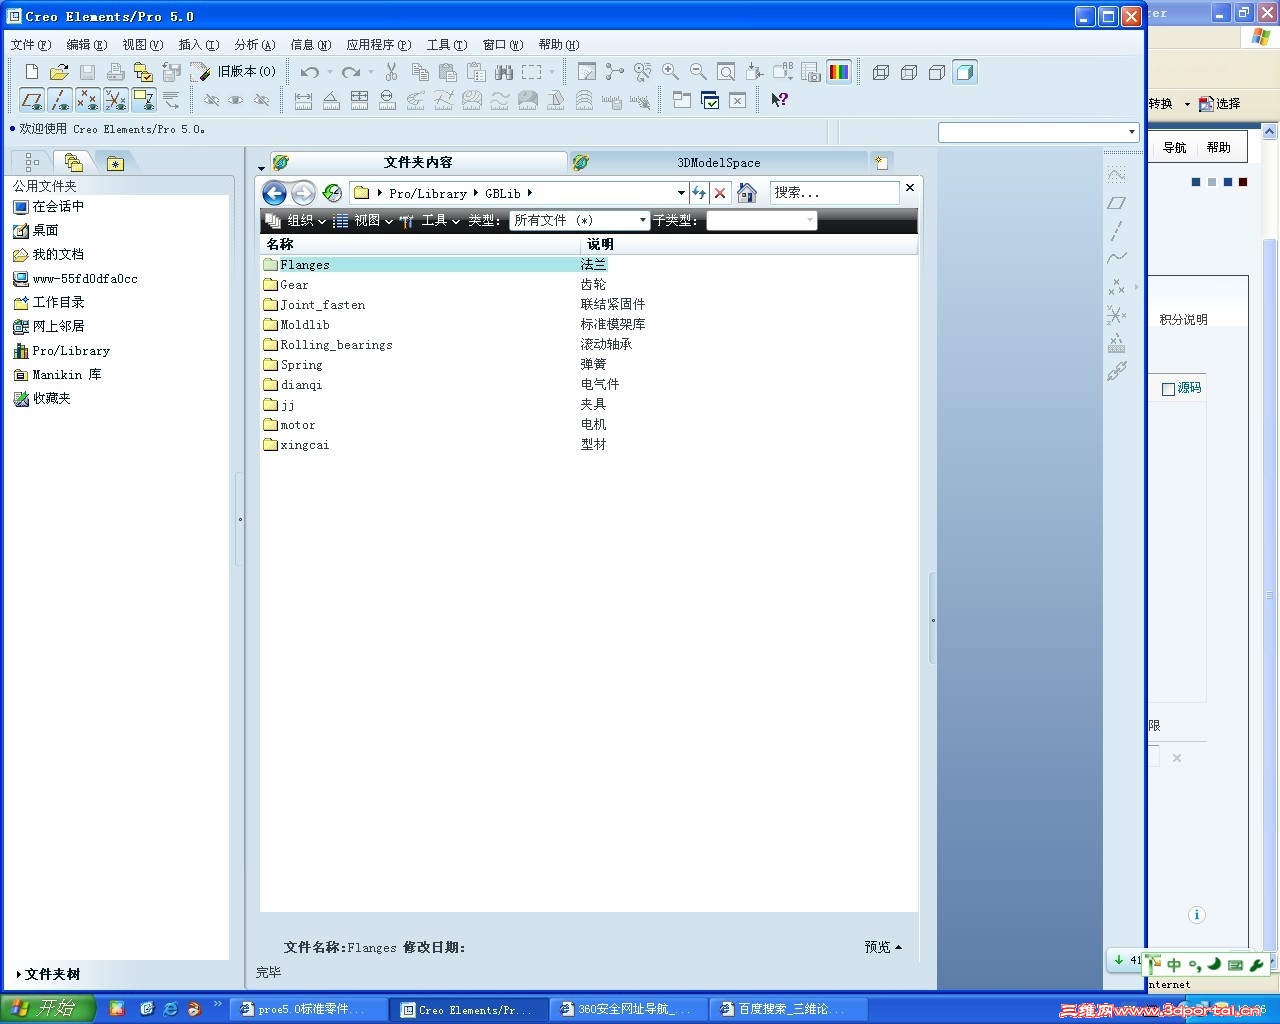Expand the 文件夹树 section
Viewport: 1280px width, 1024px height.
pyautogui.click(x=48, y=974)
